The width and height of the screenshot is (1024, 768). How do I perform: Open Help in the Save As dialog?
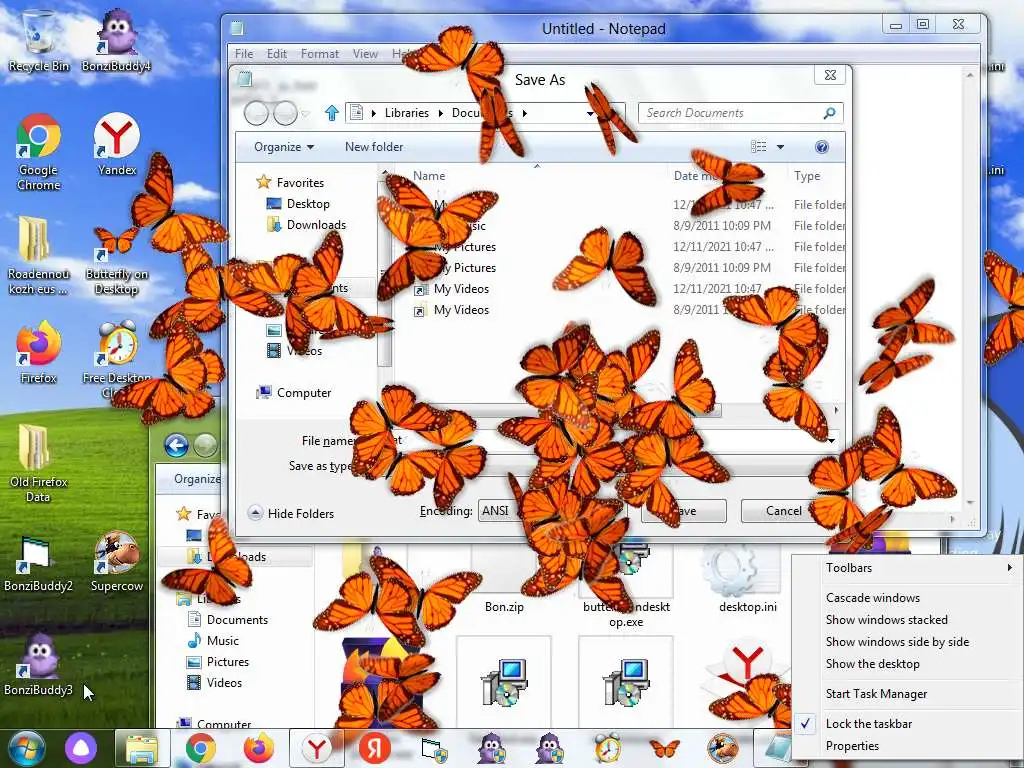pyautogui.click(x=822, y=147)
